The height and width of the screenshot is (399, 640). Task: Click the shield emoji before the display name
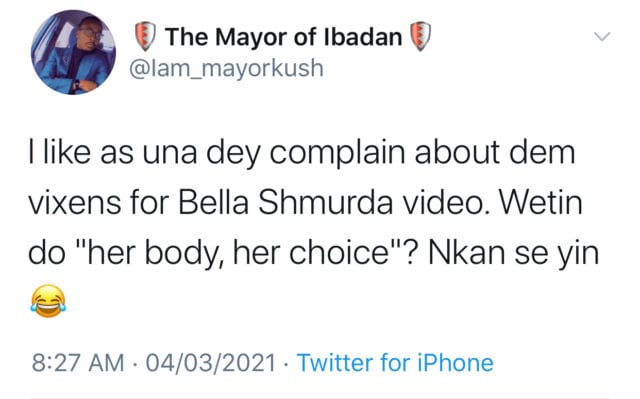(145, 36)
